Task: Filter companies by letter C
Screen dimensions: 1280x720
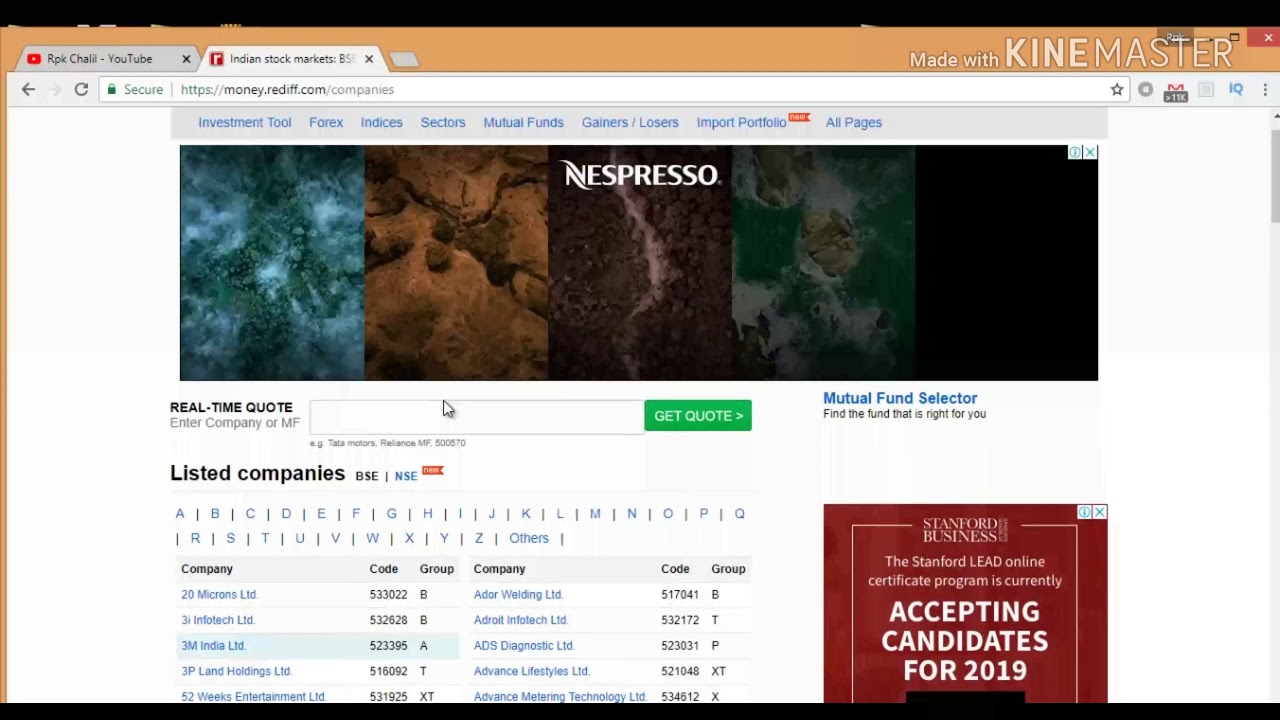Action: (250, 513)
